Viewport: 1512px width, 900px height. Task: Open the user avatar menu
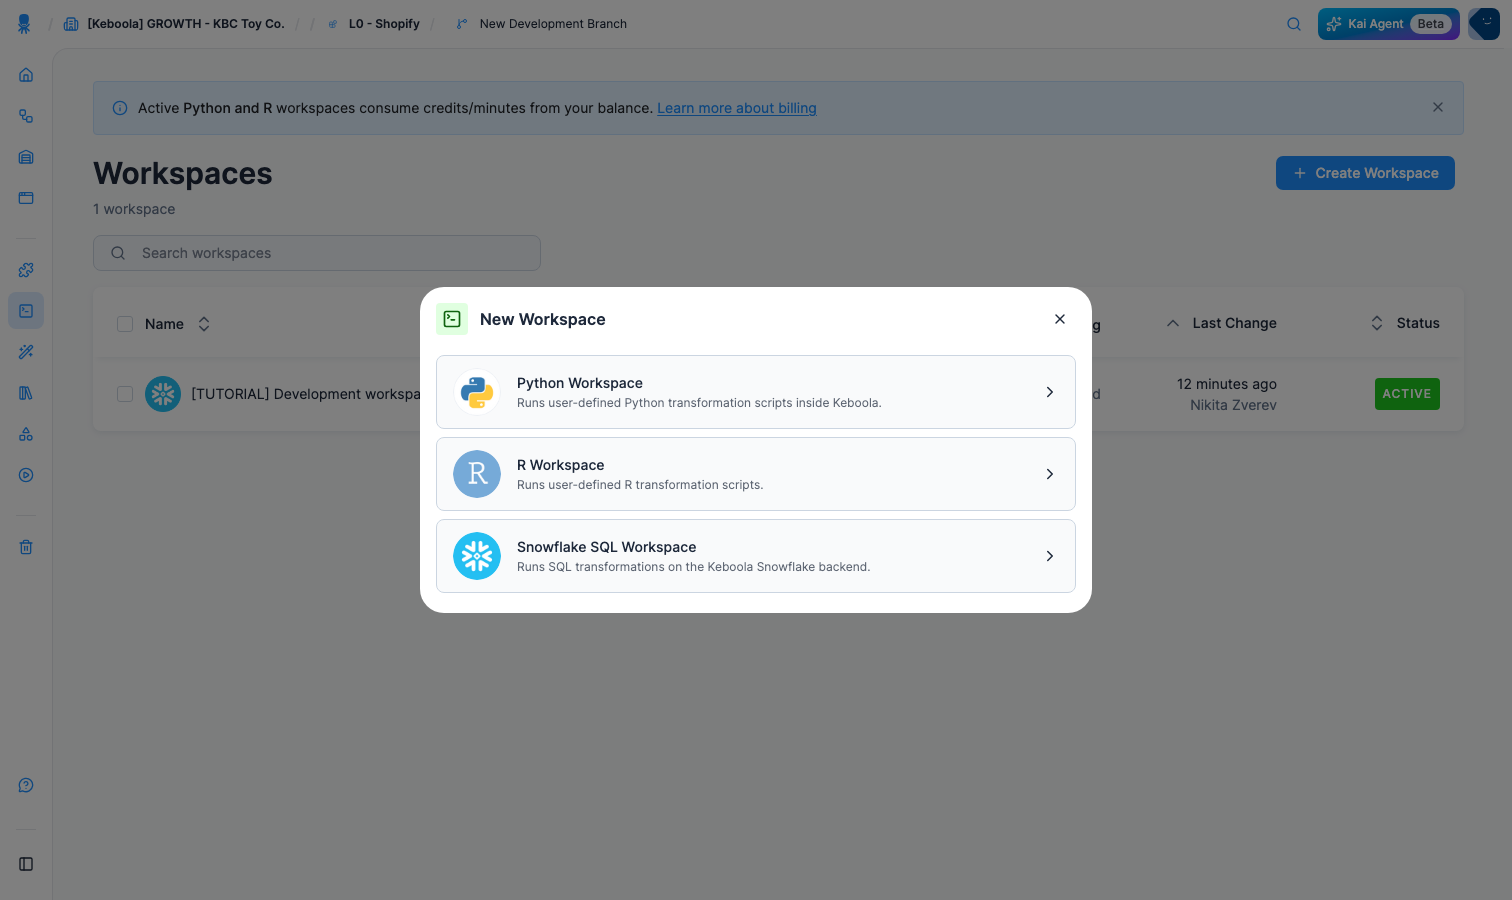(1484, 24)
